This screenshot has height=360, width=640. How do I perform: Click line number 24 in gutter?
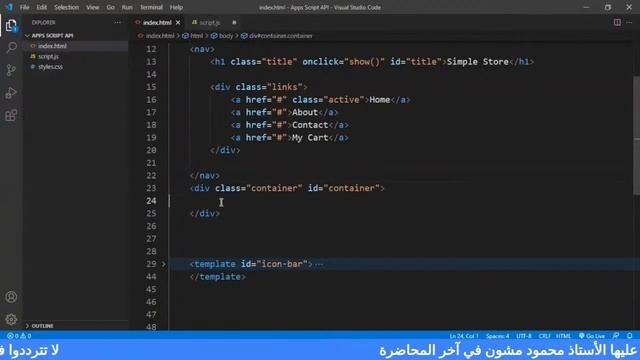pyautogui.click(x=151, y=201)
